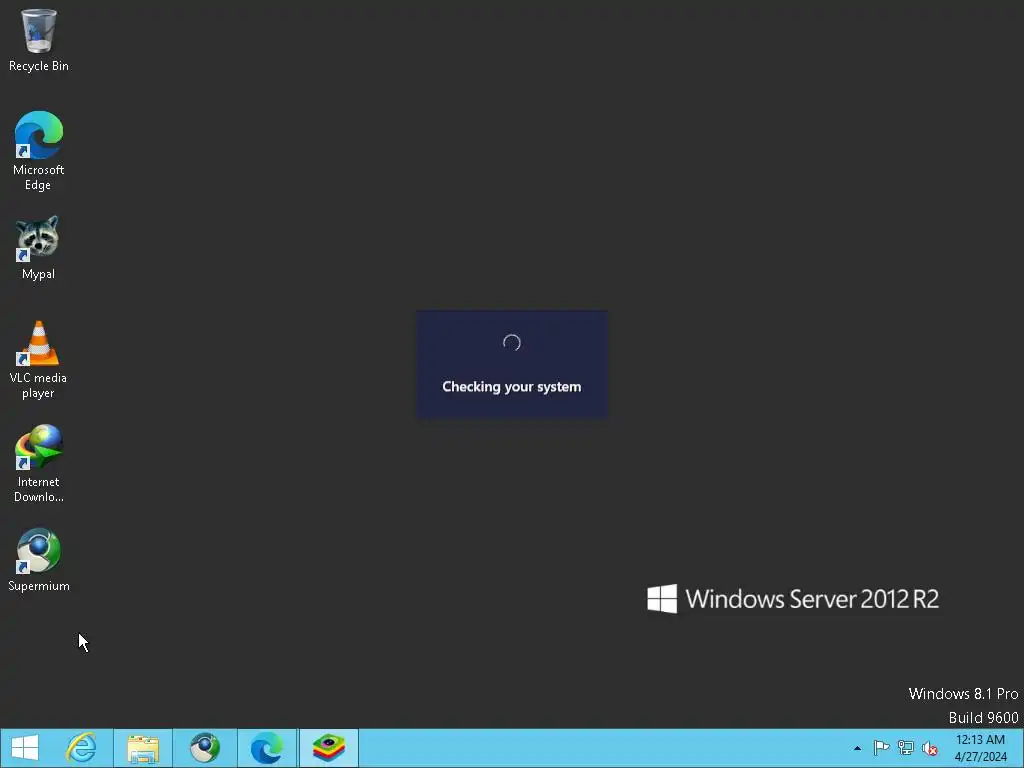Click the 'Checking your system' dialog text

click(511, 387)
